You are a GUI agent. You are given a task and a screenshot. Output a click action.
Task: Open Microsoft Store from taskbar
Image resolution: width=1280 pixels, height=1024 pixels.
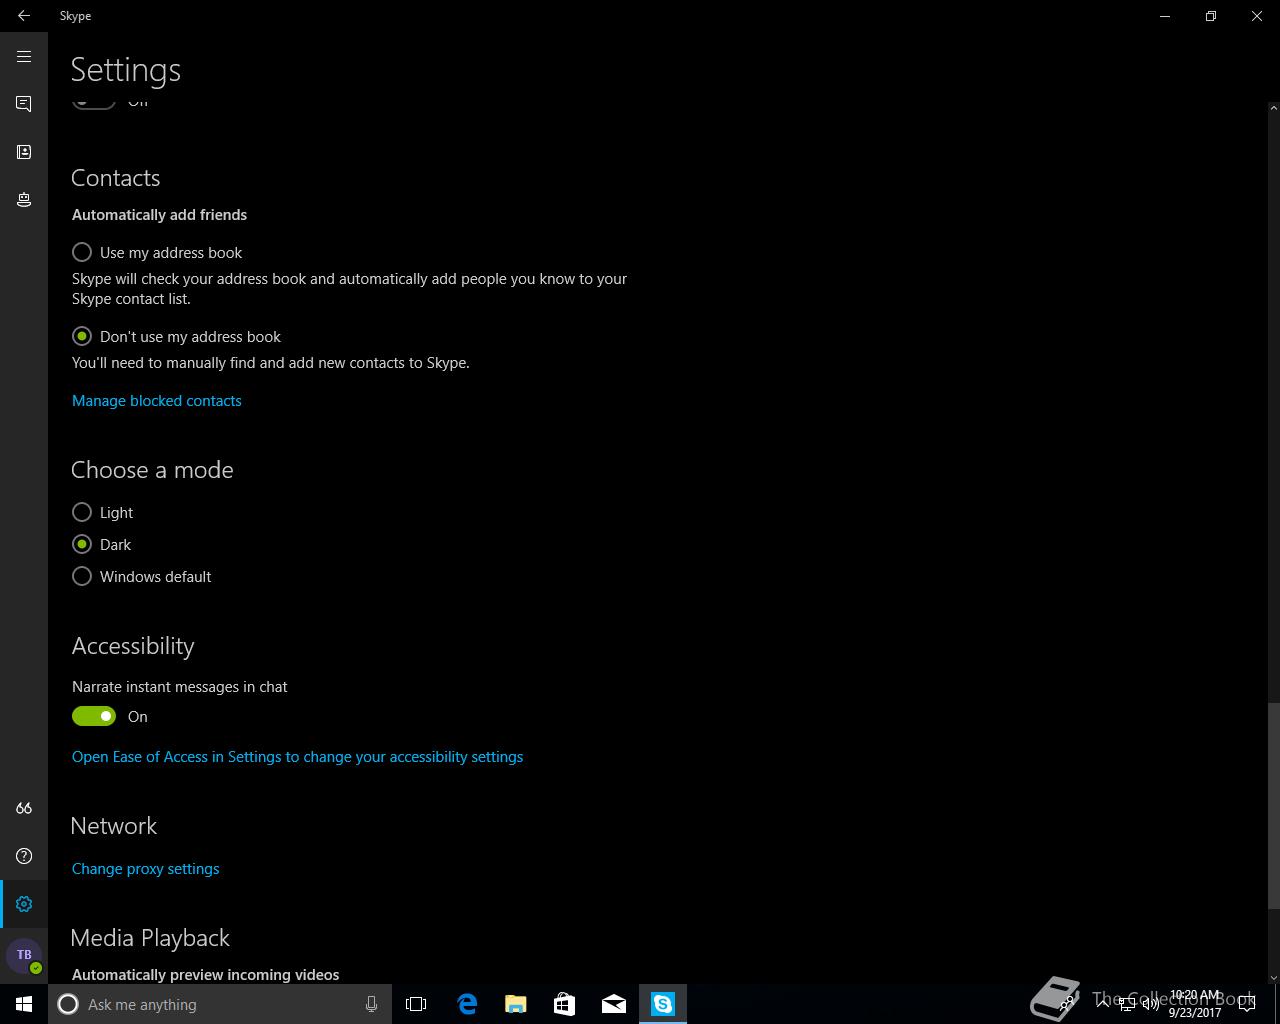(x=565, y=1004)
